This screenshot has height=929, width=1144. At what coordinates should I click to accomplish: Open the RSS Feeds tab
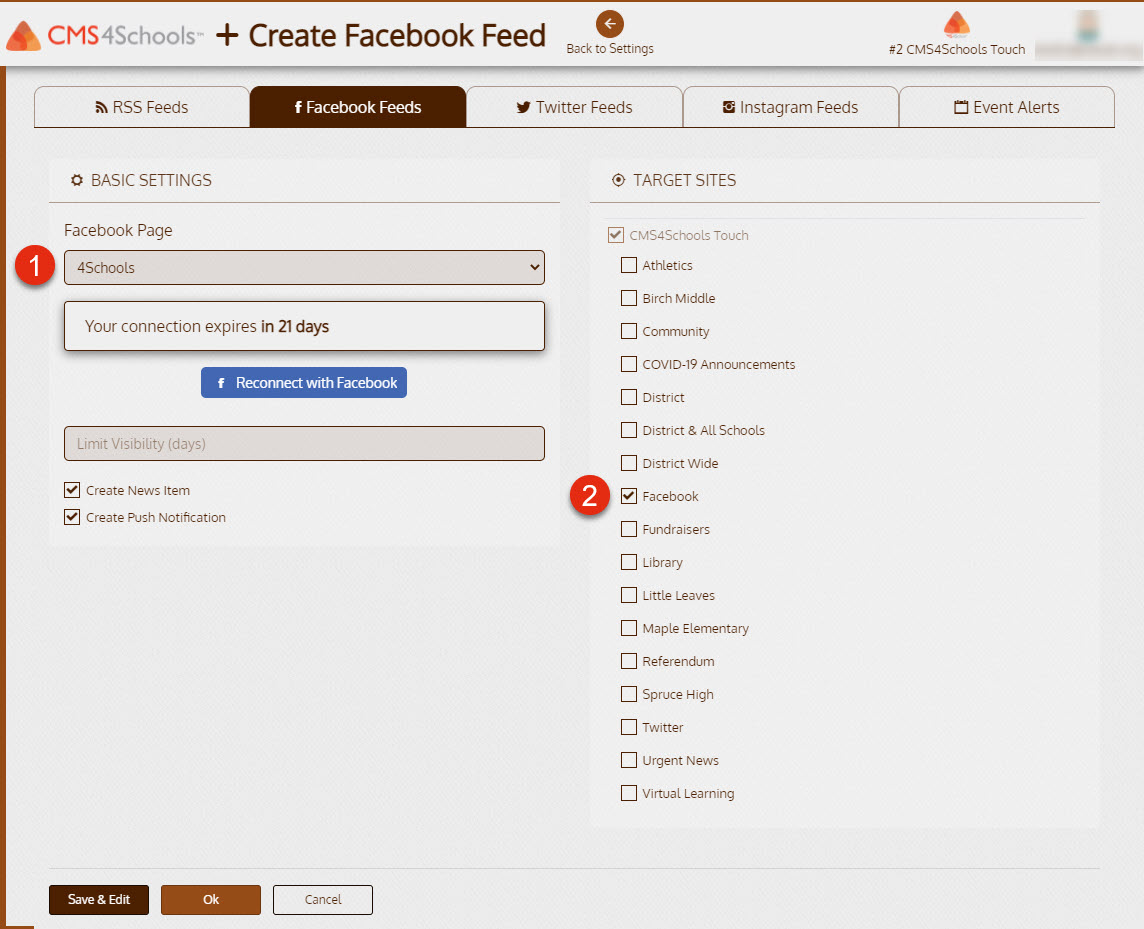[142, 107]
